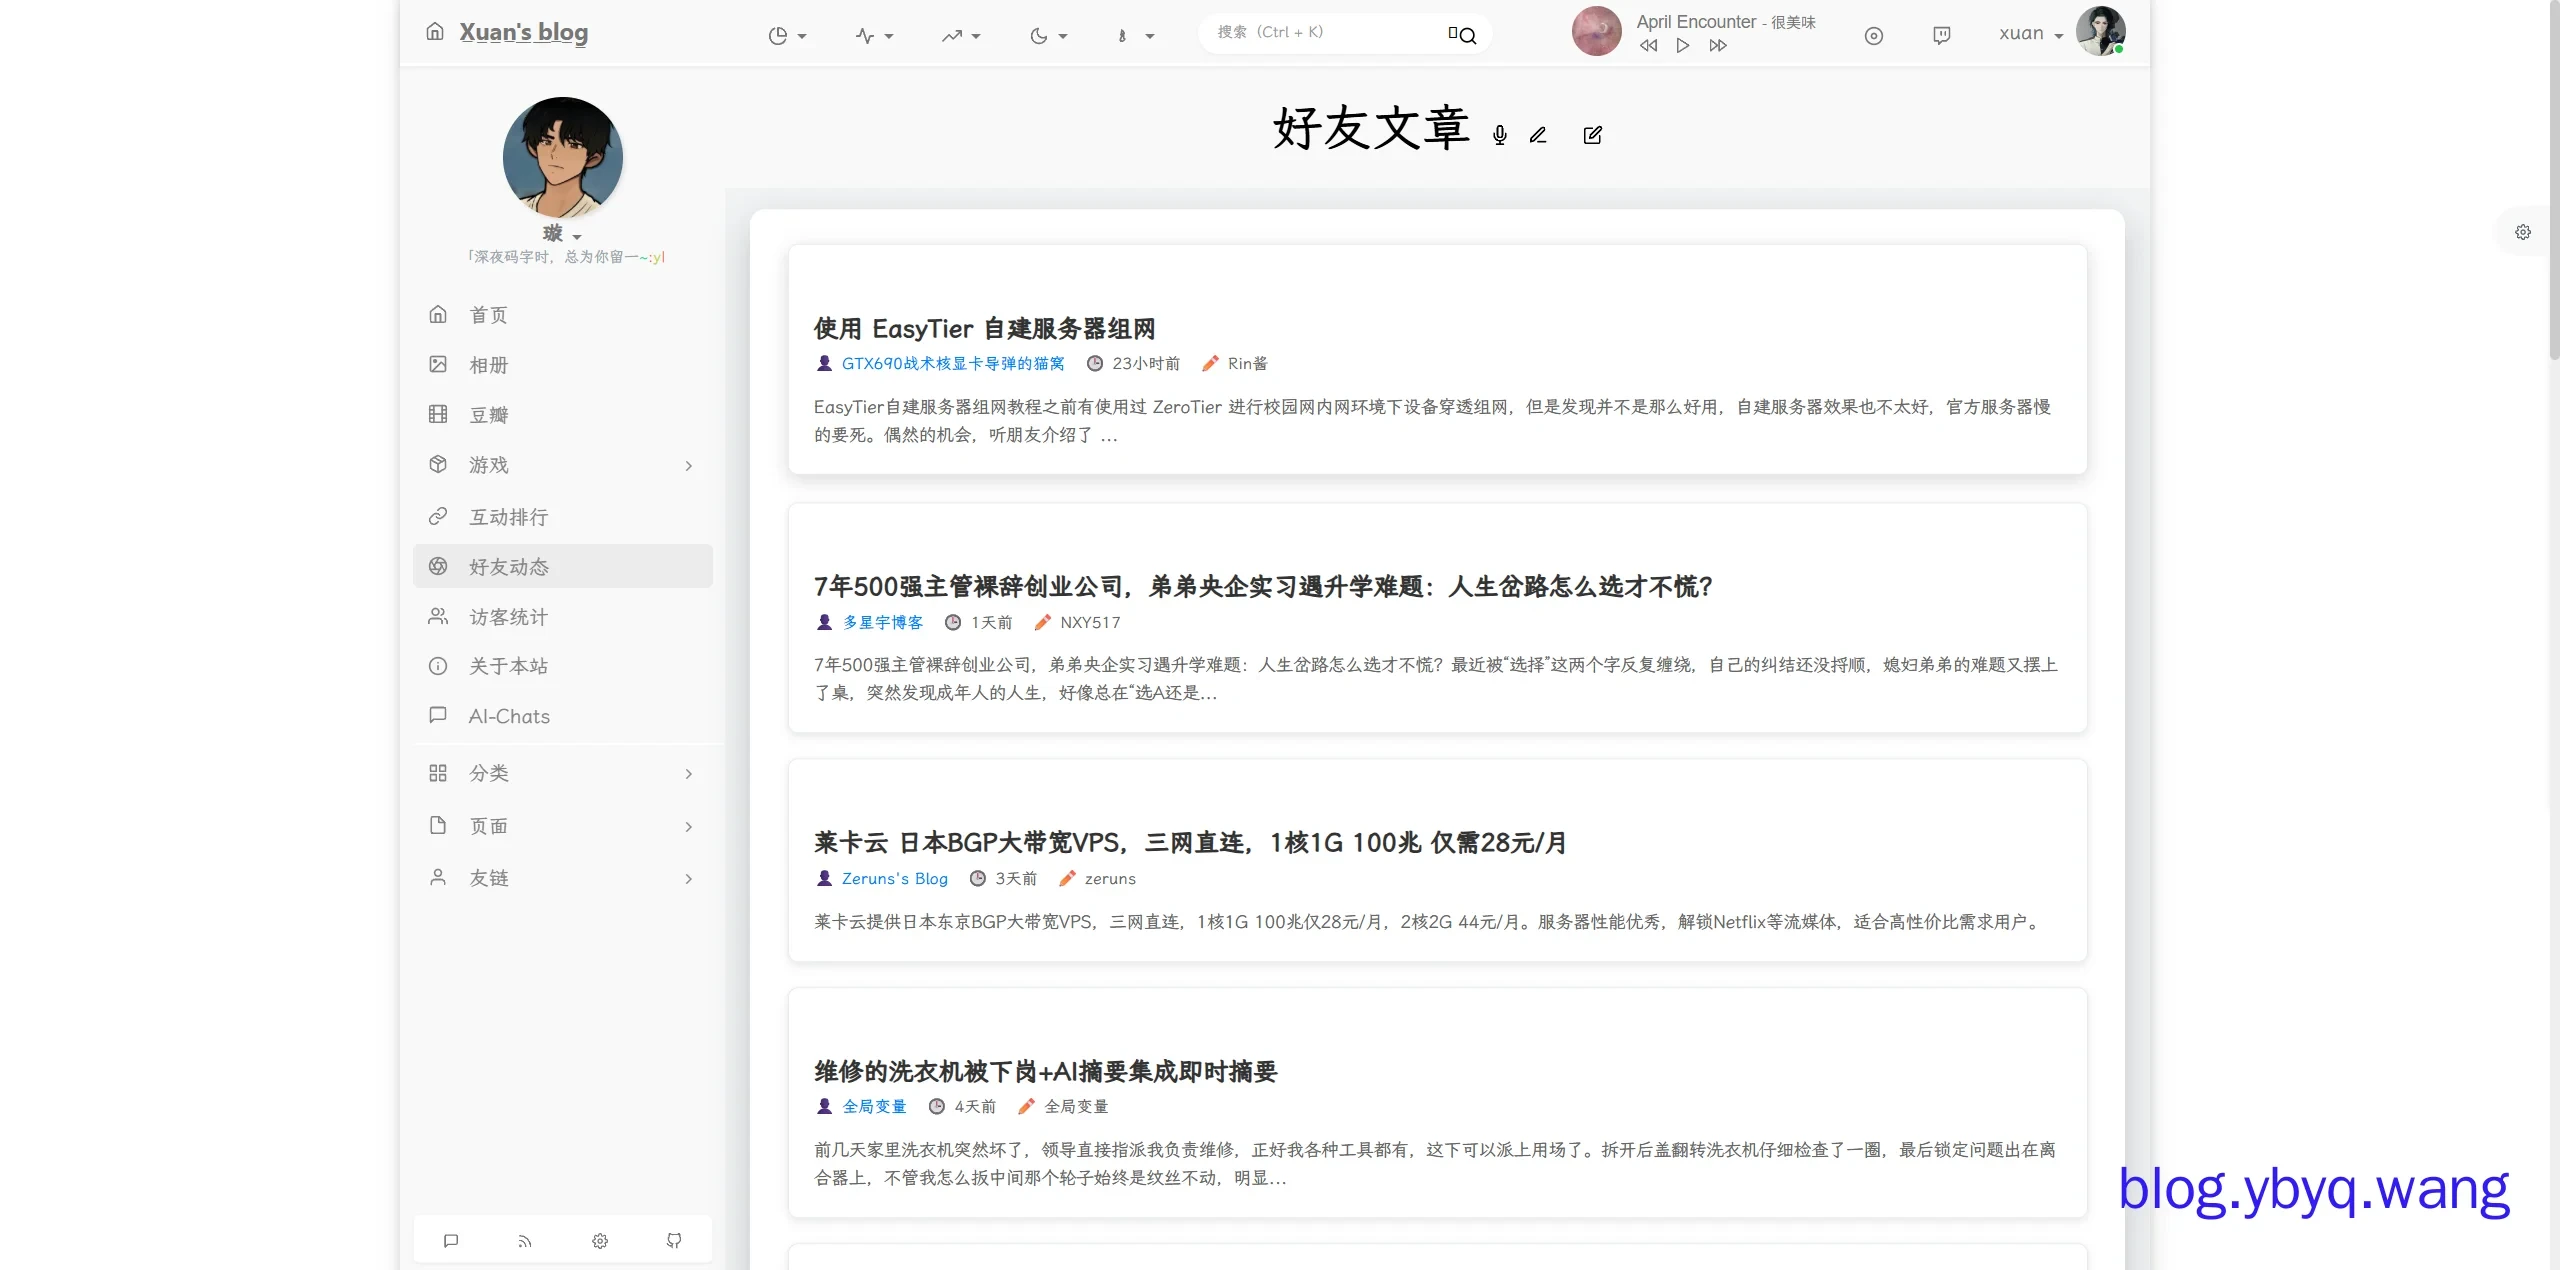Image resolution: width=2560 pixels, height=1270 pixels.
Task: Open the activity pulse dropdown in navbar
Action: tap(874, 36)
